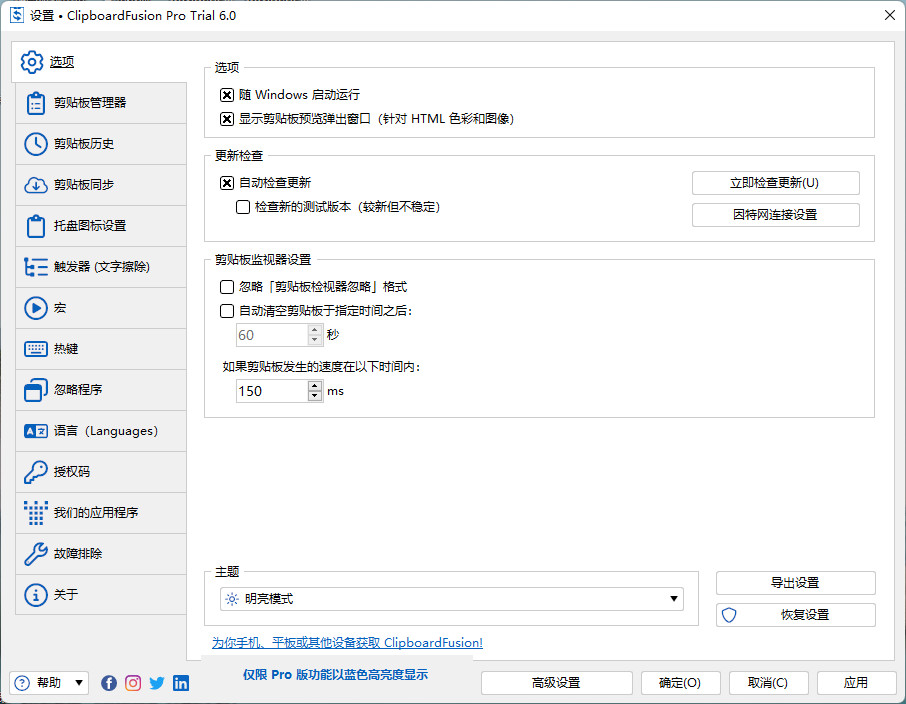
Task: Click up arrow on 60 秒 spinner
Action: click(x=315, y=329)
